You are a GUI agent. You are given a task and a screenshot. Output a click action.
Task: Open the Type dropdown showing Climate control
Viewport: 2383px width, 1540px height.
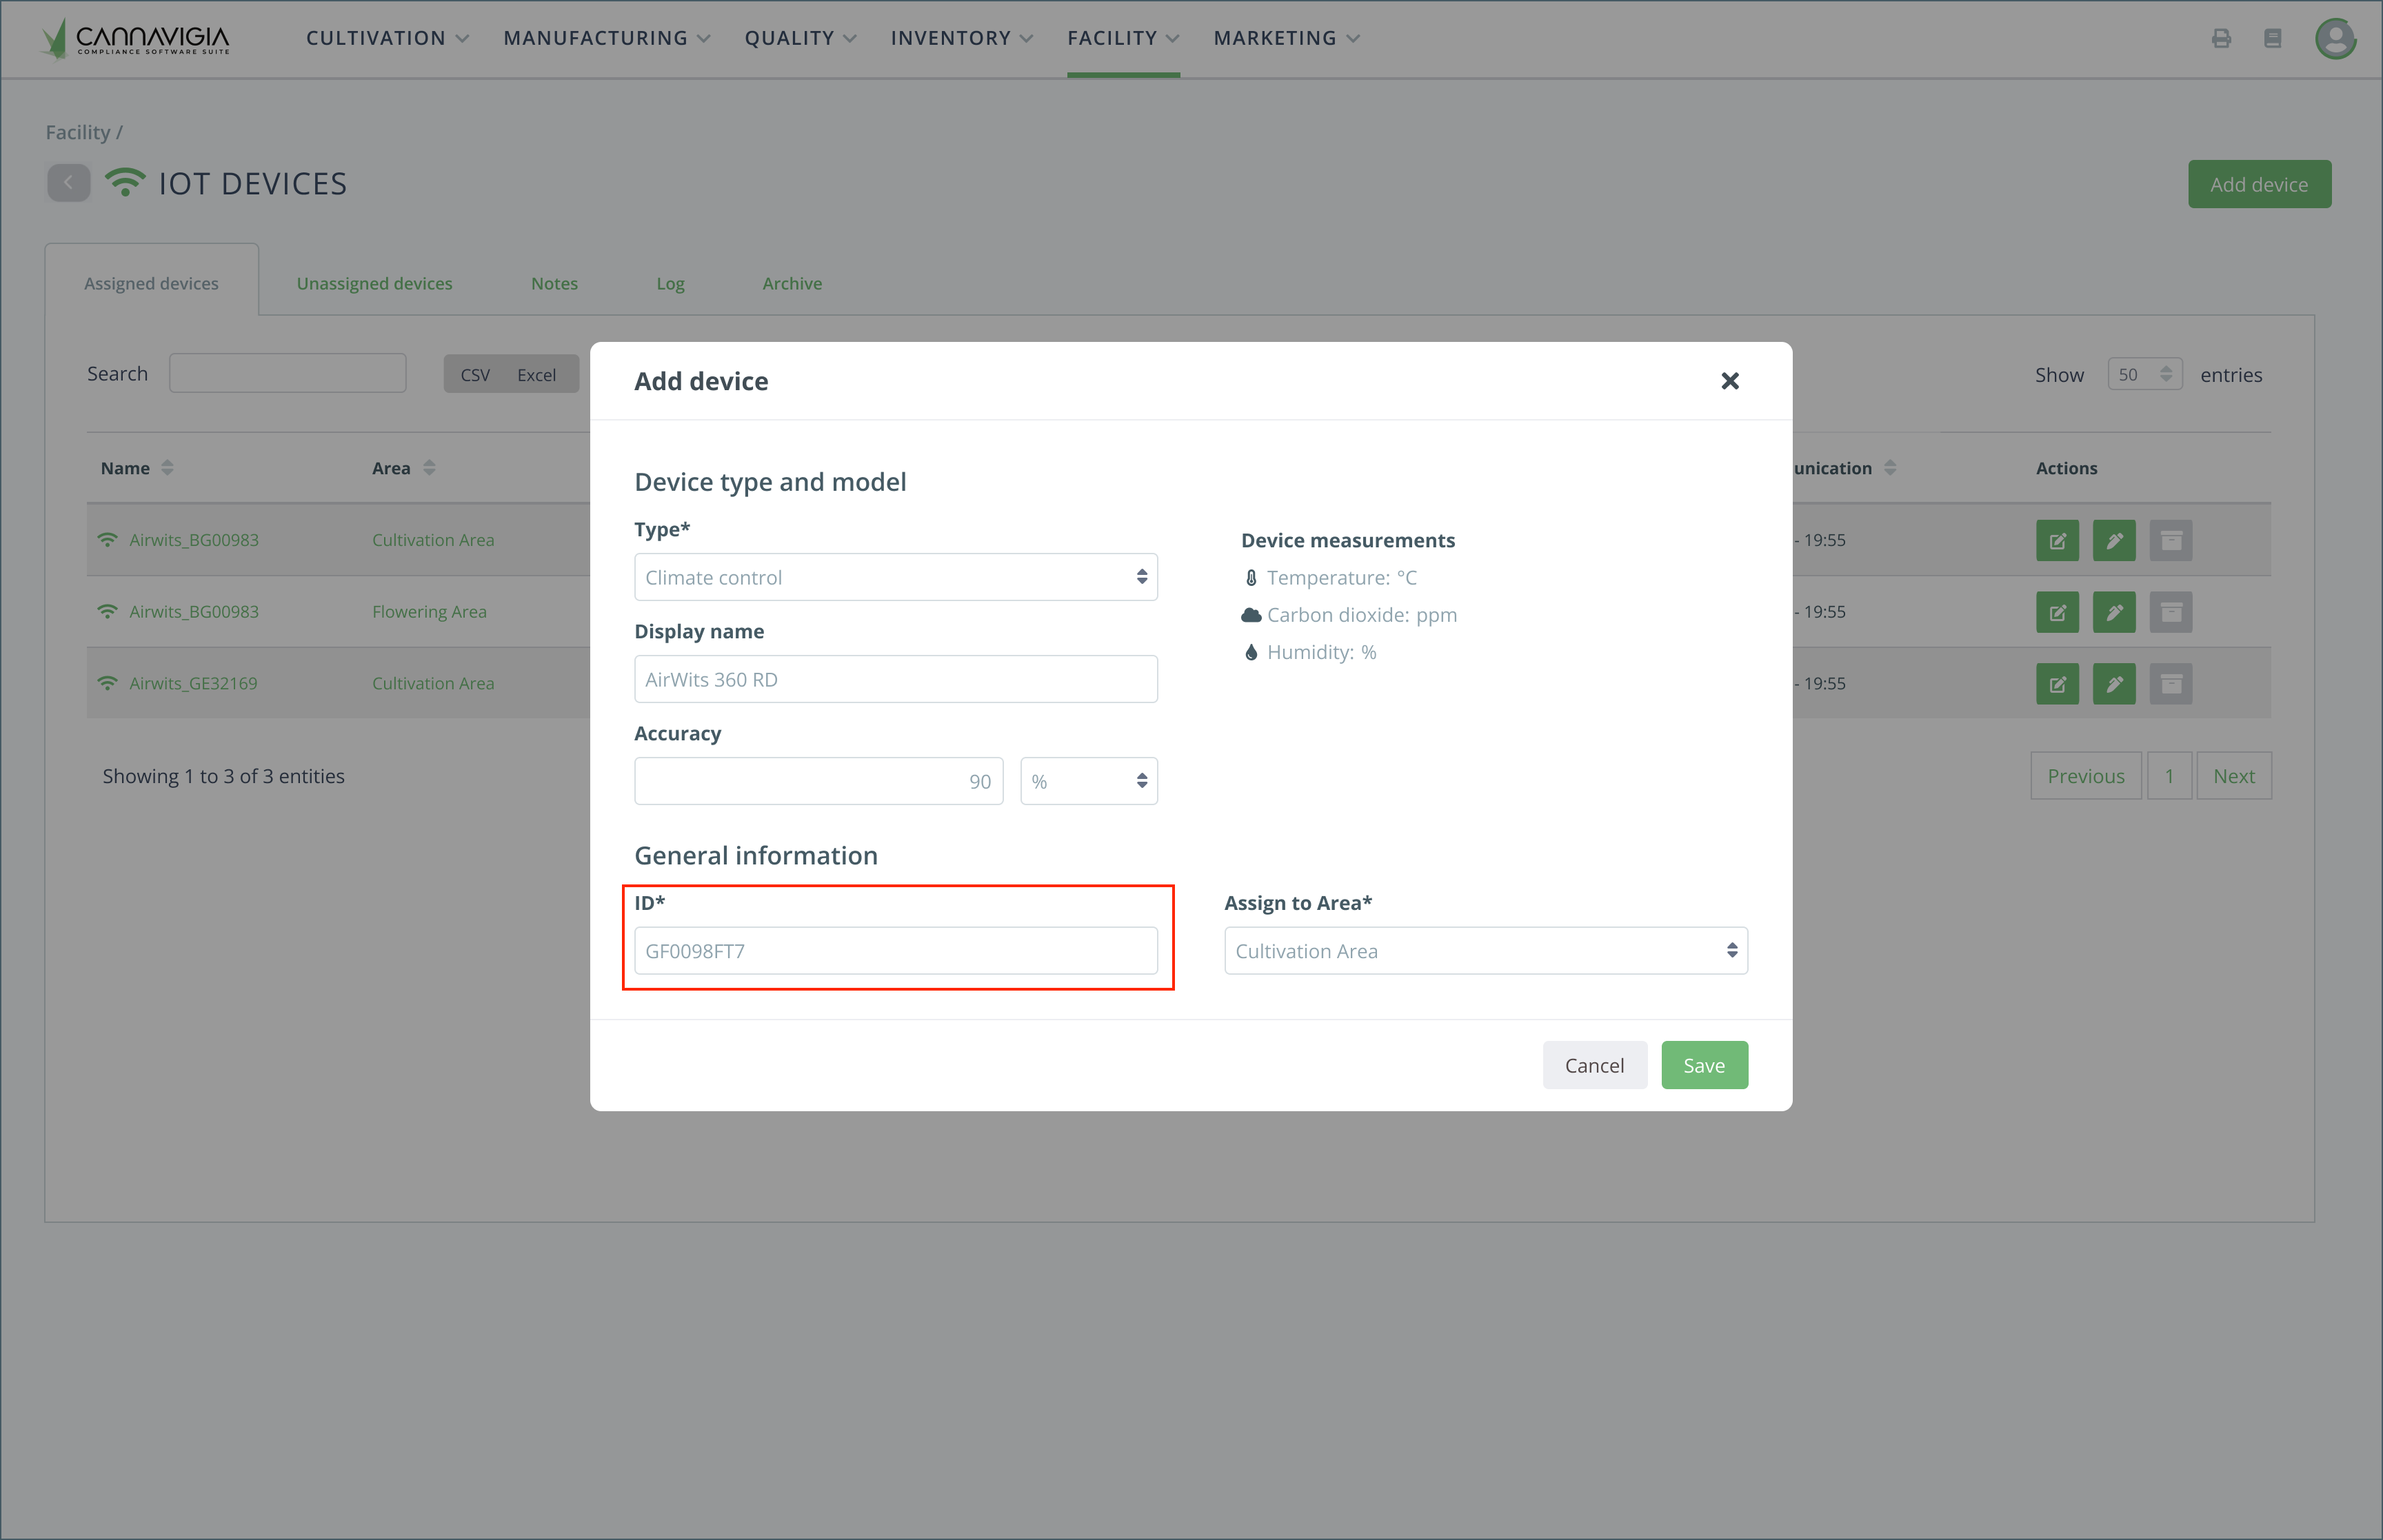[x=896, y=577]
